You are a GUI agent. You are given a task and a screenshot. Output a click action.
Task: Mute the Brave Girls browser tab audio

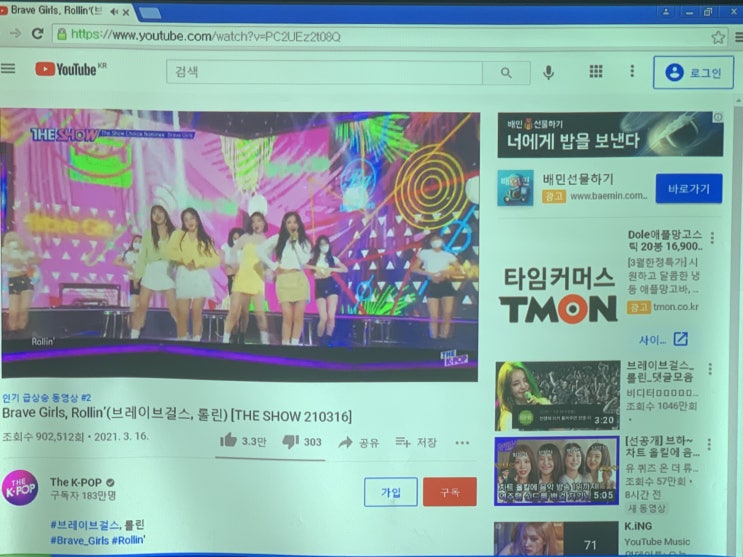114,12
